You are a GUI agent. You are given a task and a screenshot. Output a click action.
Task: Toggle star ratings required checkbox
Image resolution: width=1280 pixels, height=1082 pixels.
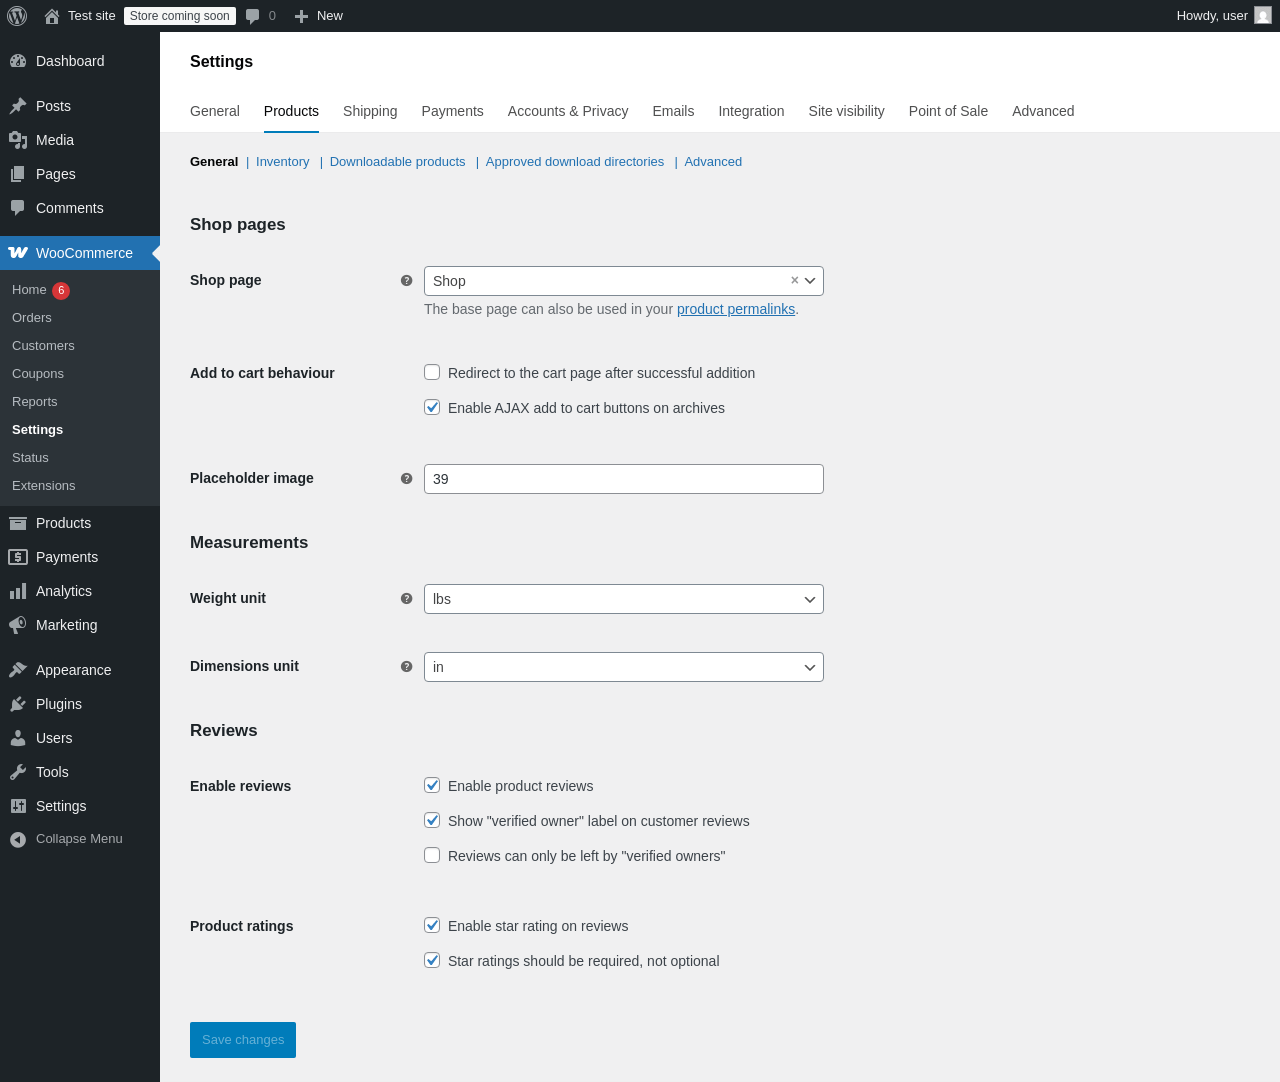click(x=432, y=960)
